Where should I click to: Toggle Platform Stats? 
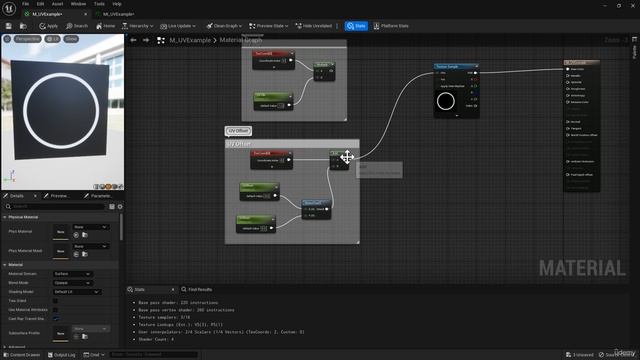[391, 26]
